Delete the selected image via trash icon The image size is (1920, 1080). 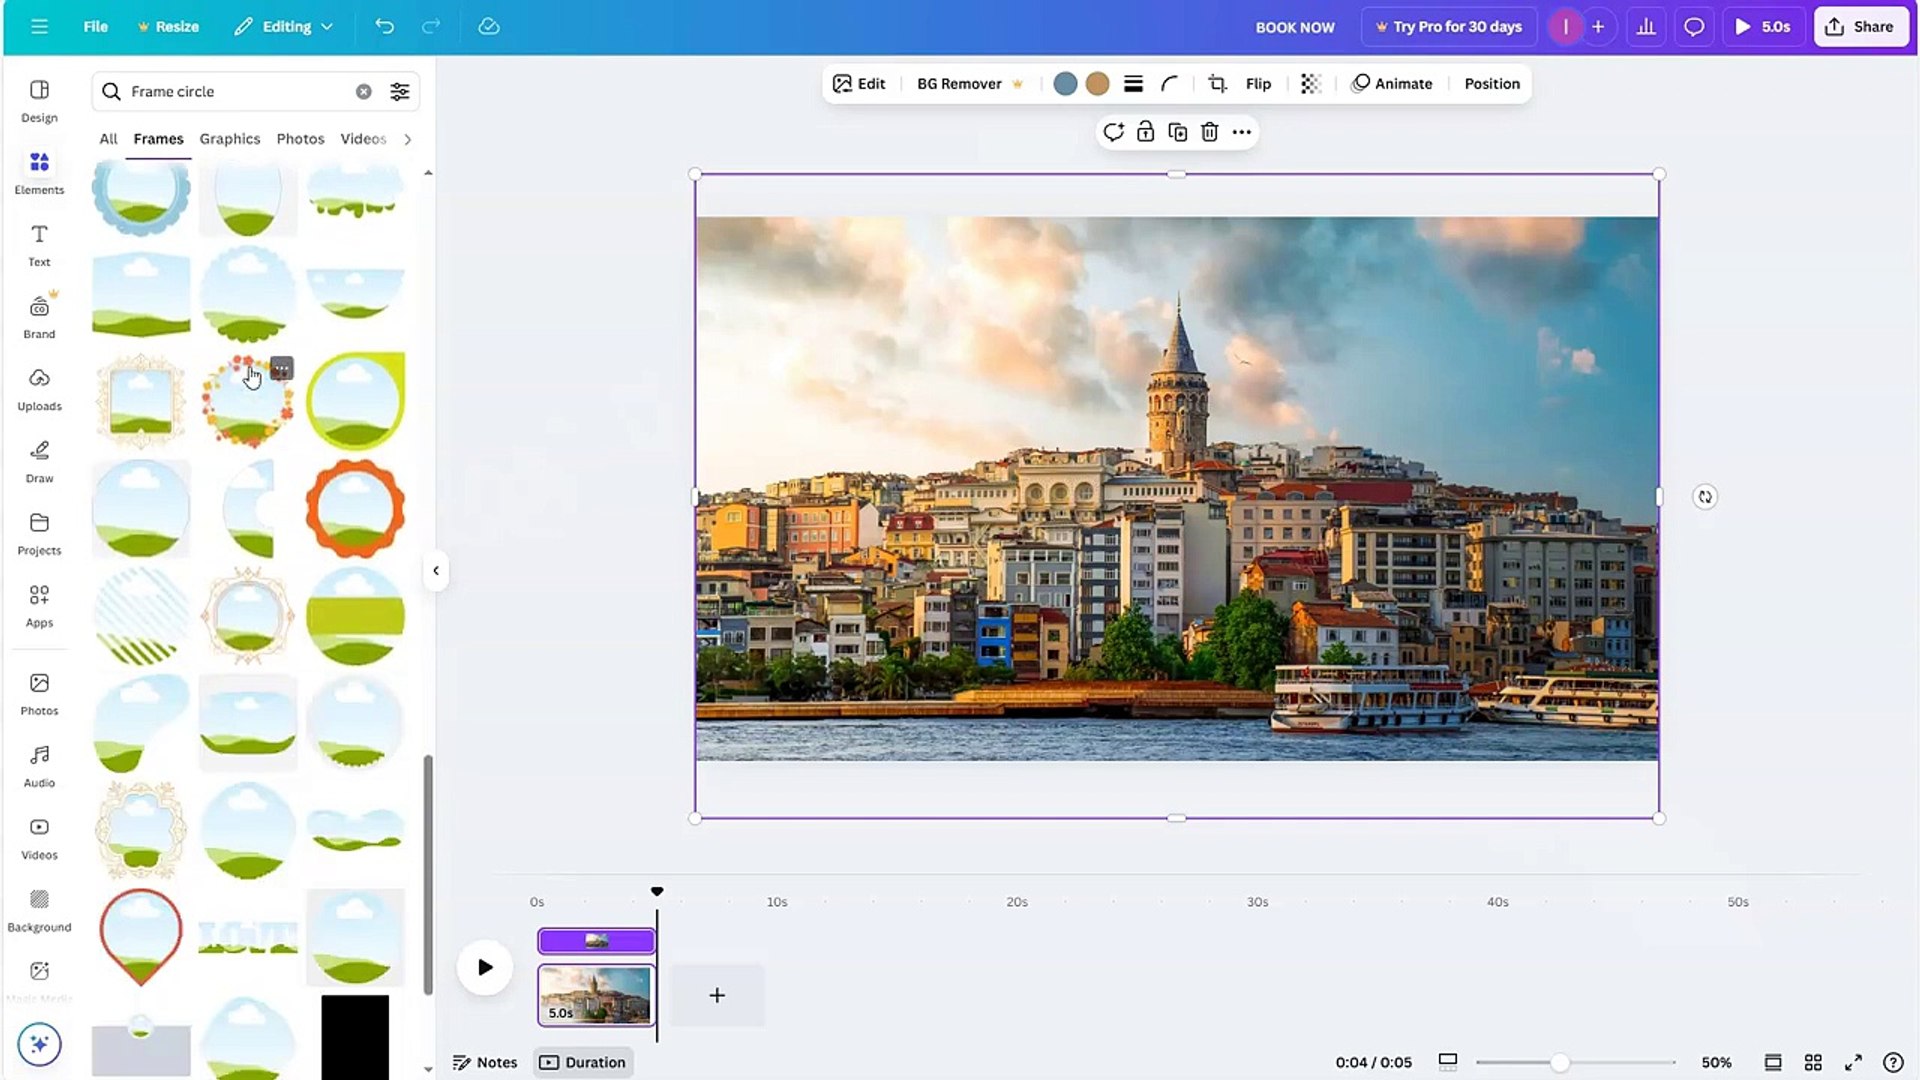tap(1210, 131)
